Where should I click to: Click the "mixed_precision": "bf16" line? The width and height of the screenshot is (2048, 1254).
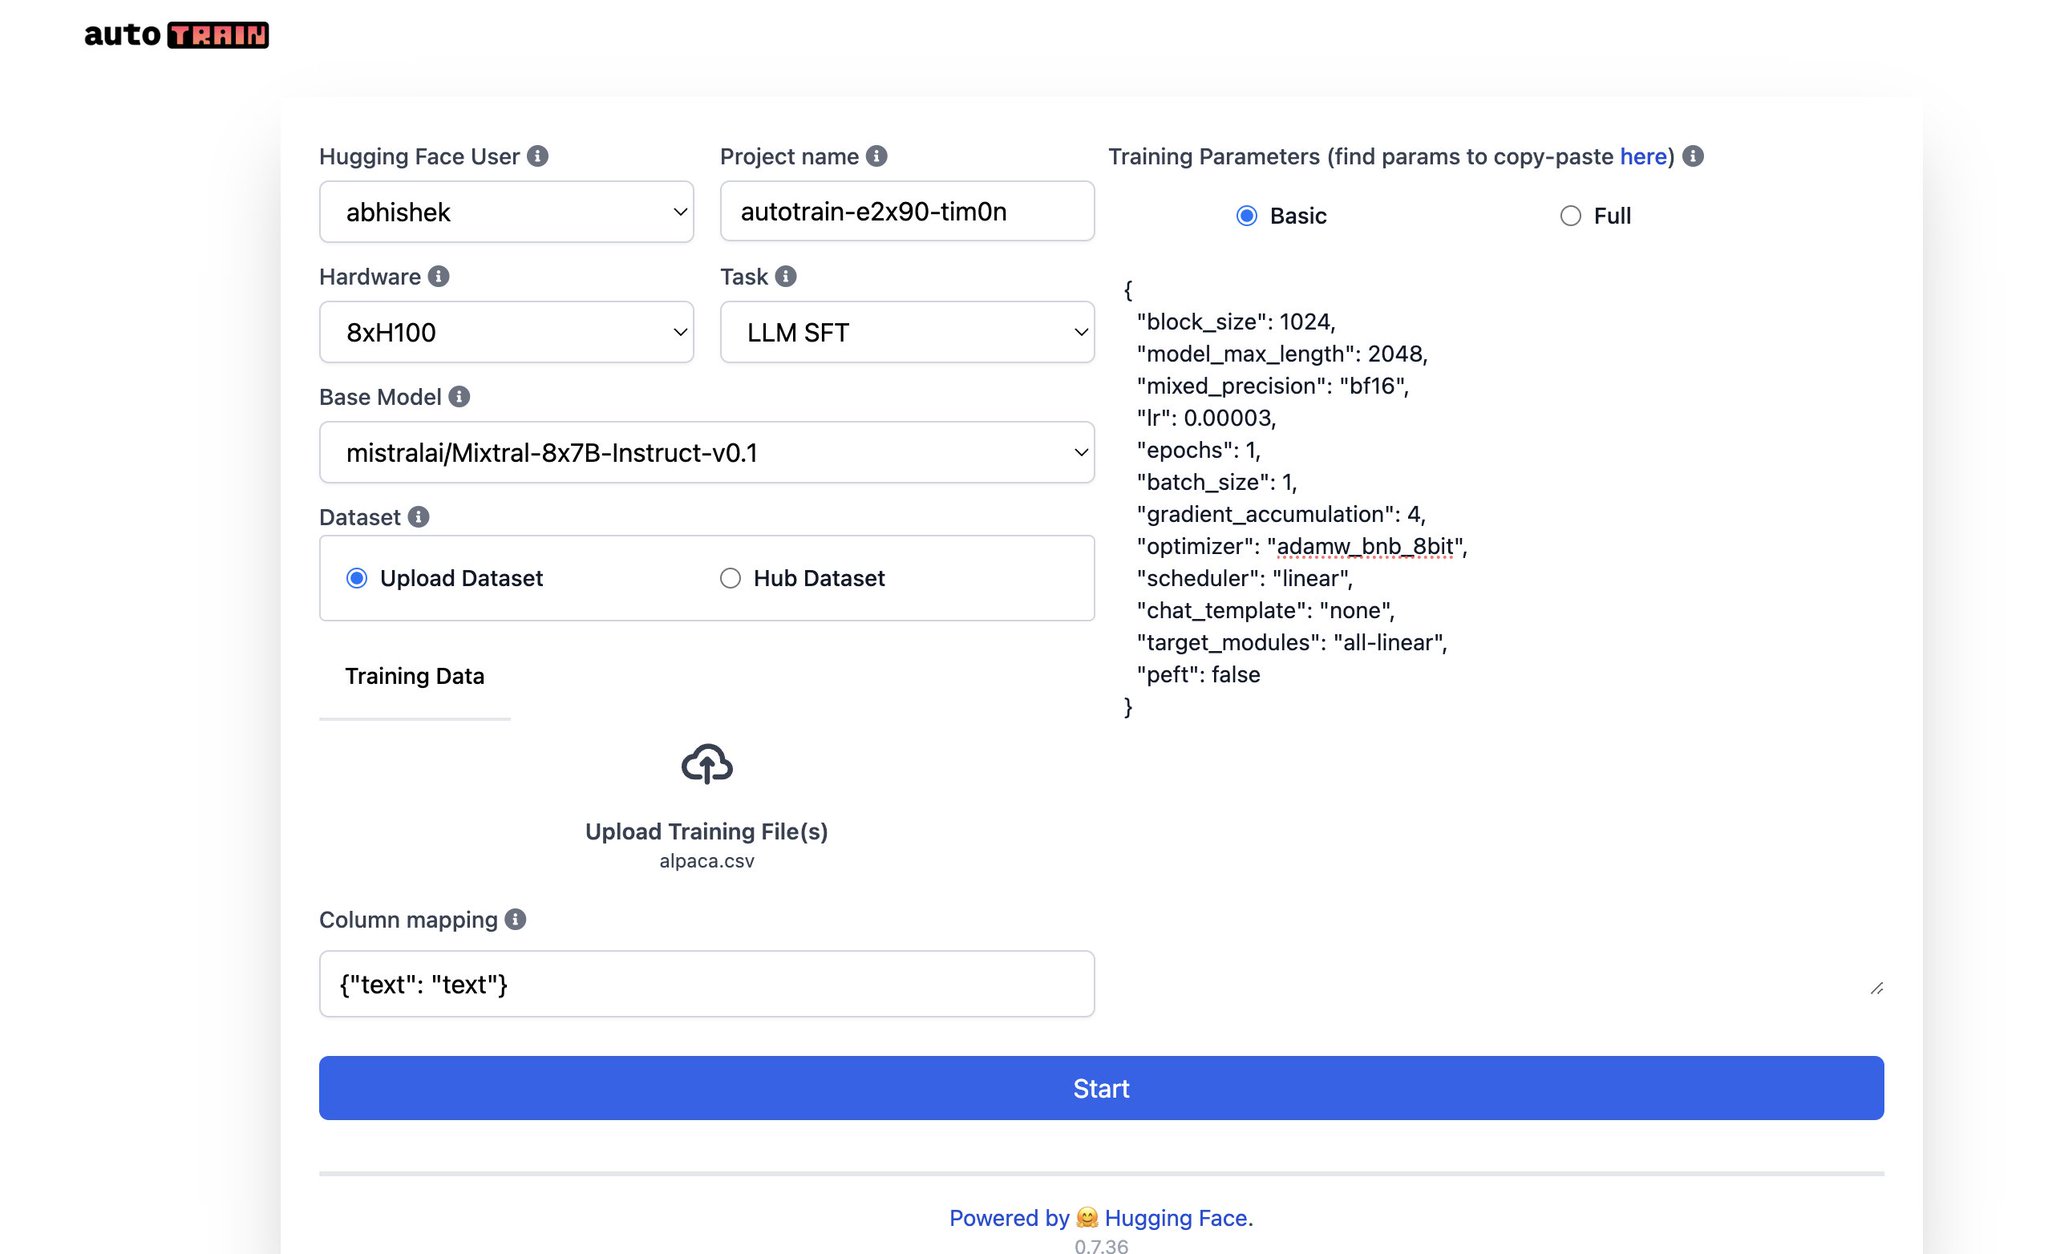pos(1273,386)
